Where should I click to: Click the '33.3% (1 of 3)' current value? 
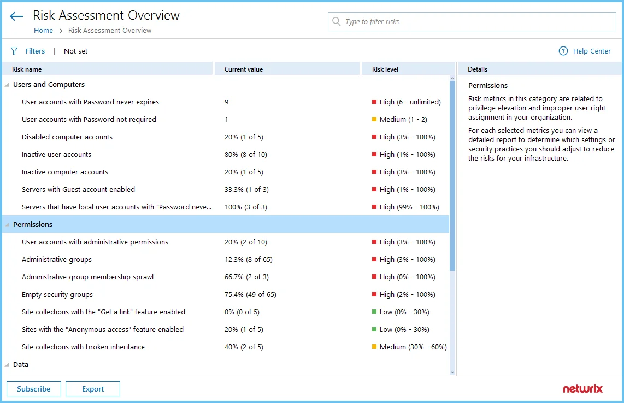(x=246, y=189)
